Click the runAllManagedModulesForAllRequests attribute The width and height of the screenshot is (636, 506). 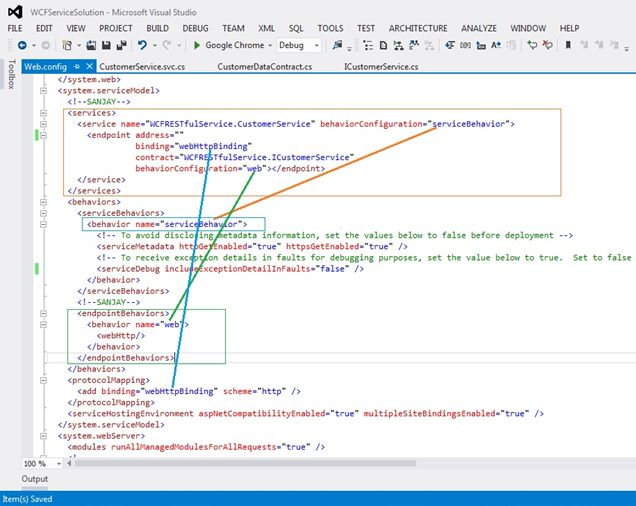pyautogui.click(x=194, y=447)
